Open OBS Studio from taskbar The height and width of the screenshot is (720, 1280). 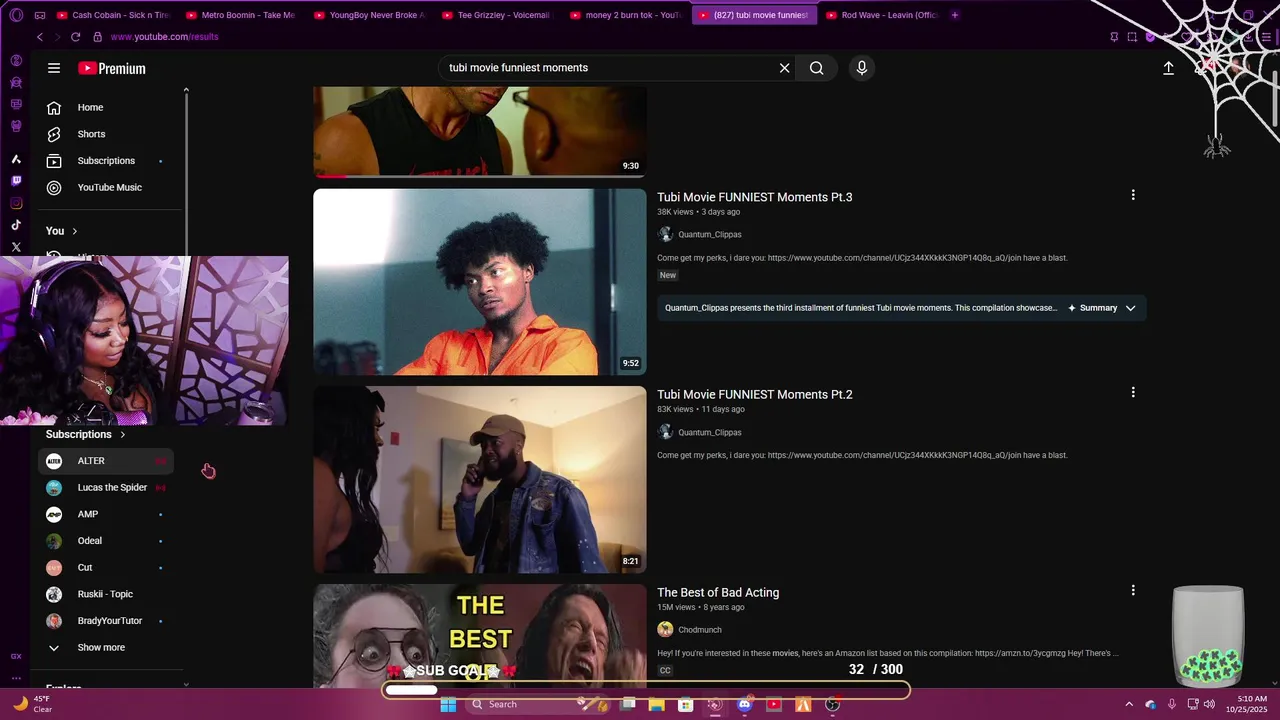pos(832,704)
